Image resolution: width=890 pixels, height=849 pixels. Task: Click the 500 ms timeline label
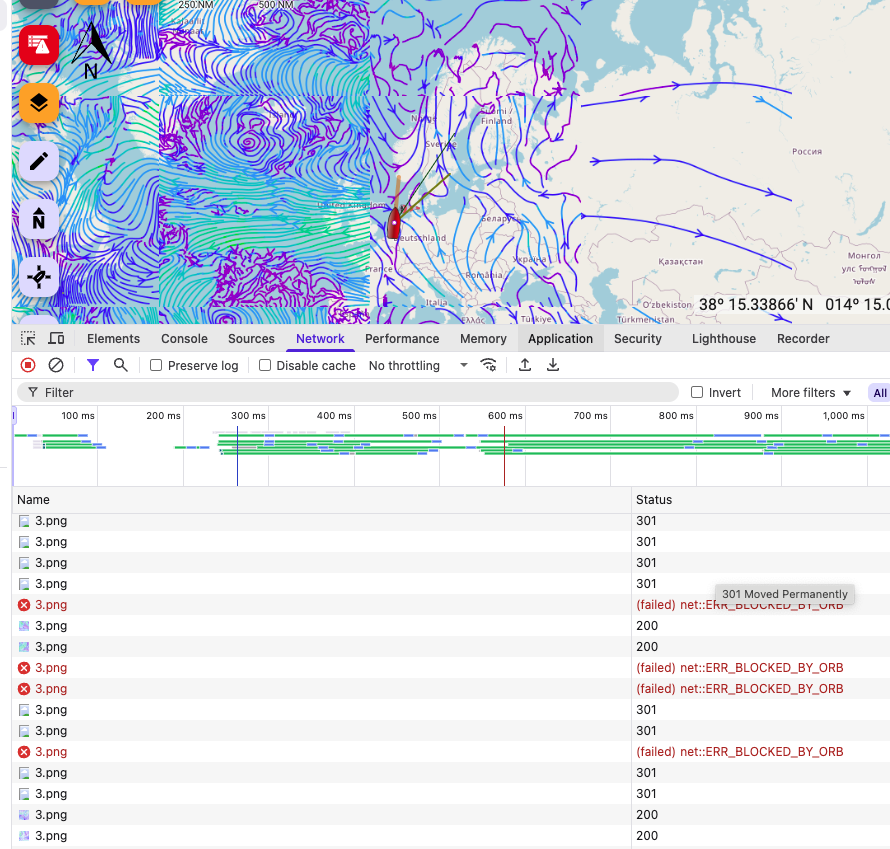[x=419, y=415]
